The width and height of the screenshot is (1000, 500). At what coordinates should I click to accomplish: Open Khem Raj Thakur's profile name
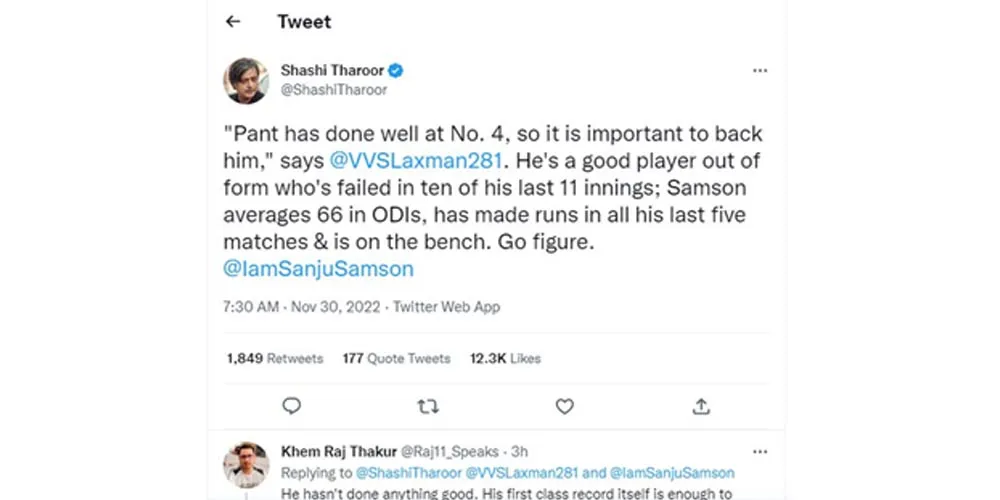pyautogui.click(x=338, y=452)
